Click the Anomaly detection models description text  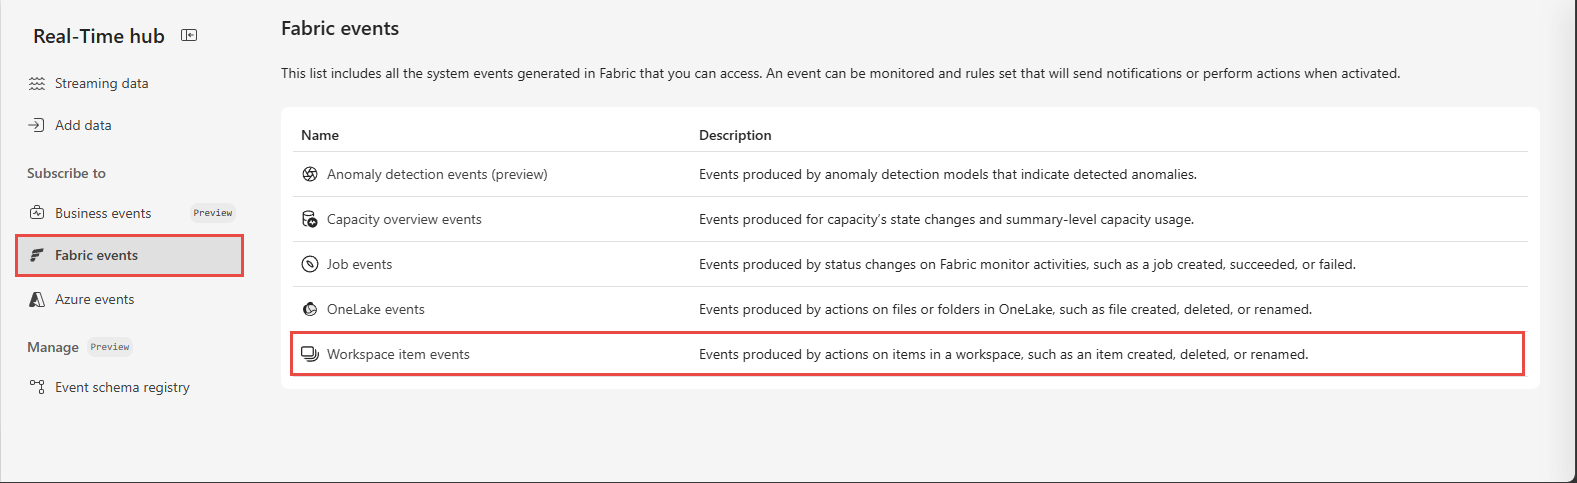coord(948,174)
